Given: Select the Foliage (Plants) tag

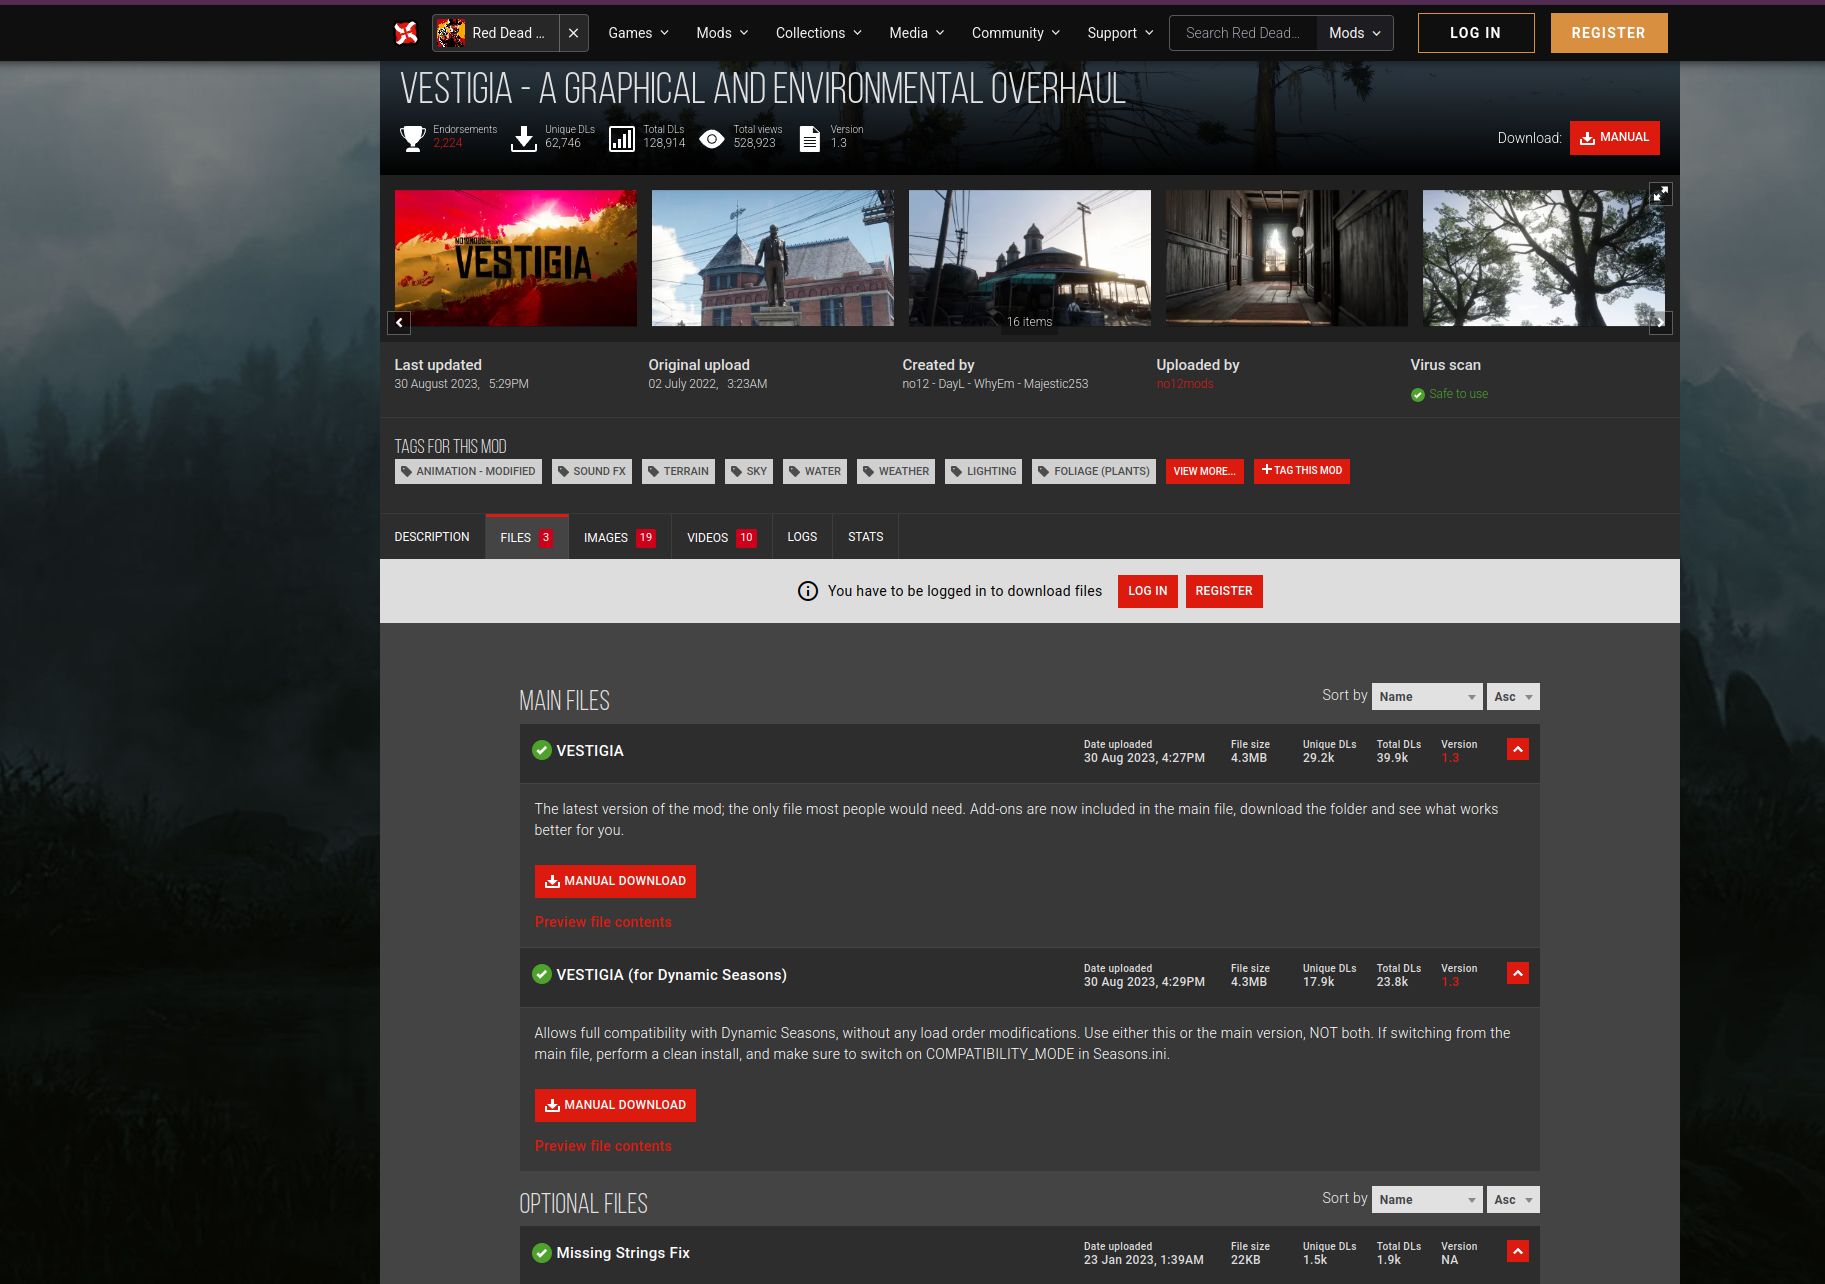Looking at the screenshot, I should [1094, 471].
